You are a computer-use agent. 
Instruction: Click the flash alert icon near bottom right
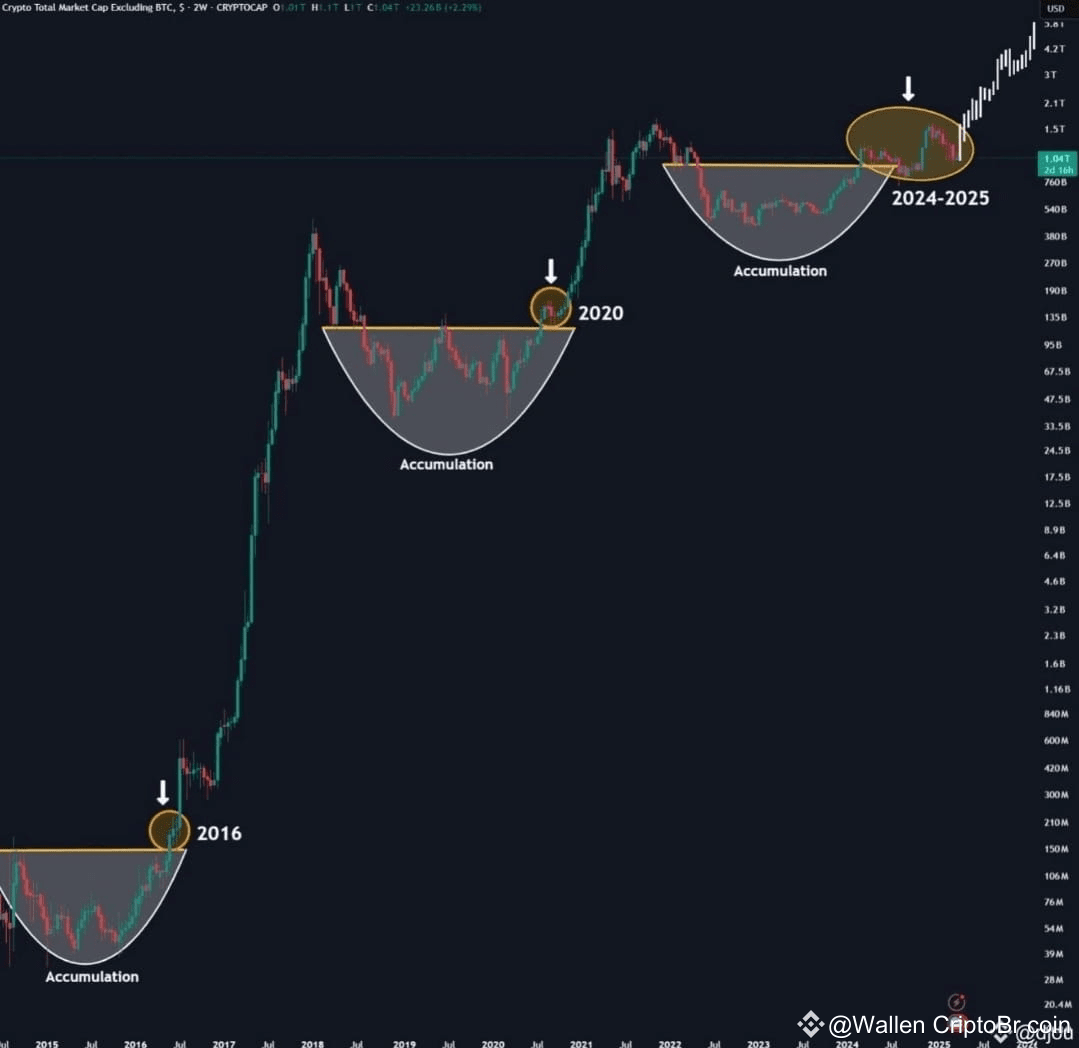click(956, 1003)
